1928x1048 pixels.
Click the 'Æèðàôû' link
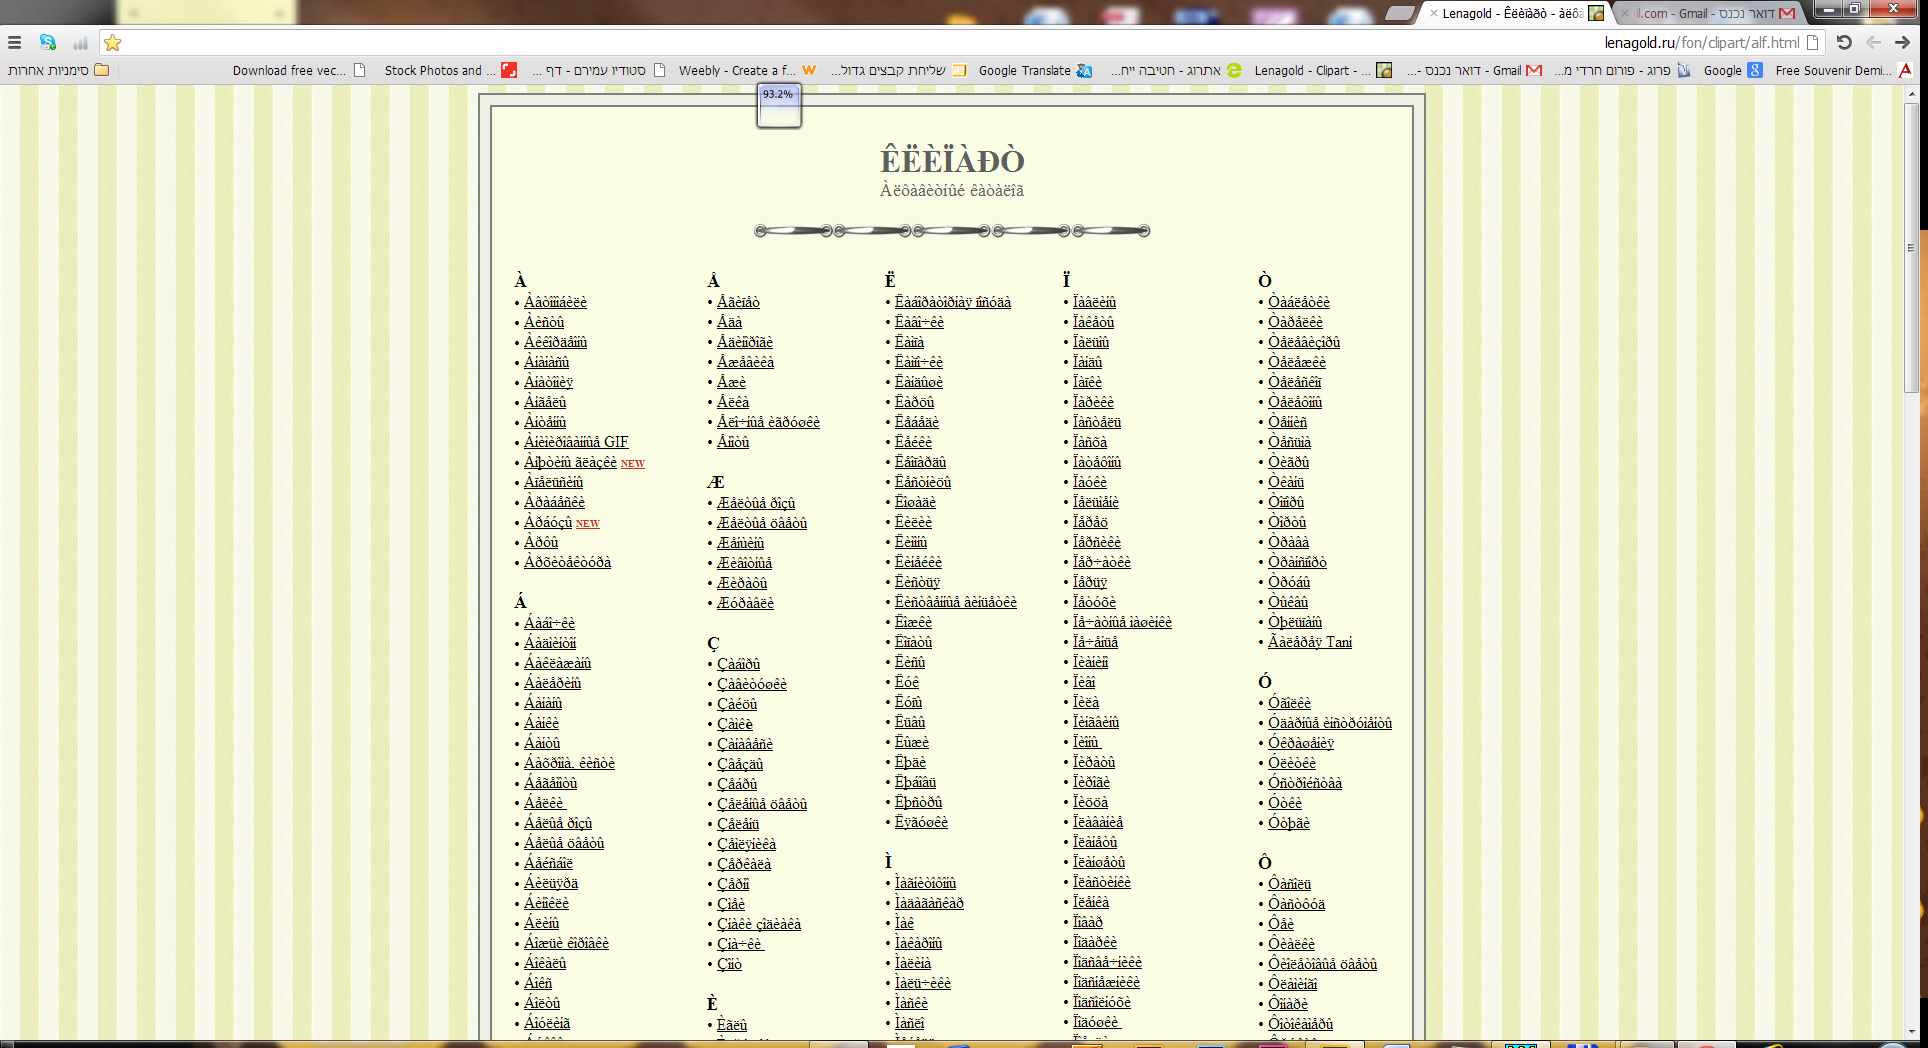coord(742,583)
